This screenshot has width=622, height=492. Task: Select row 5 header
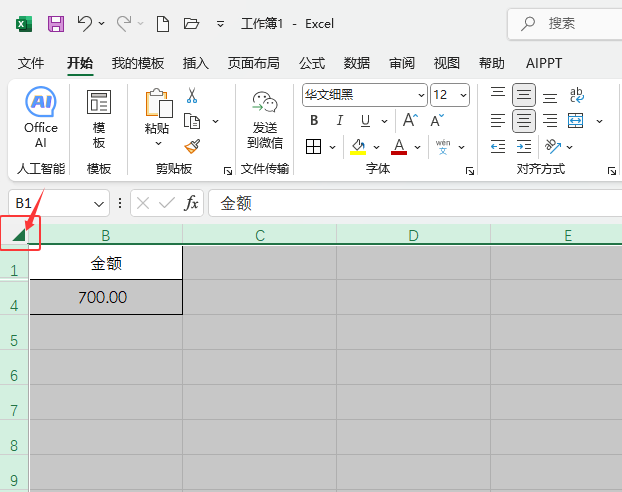tap(14, 332)
